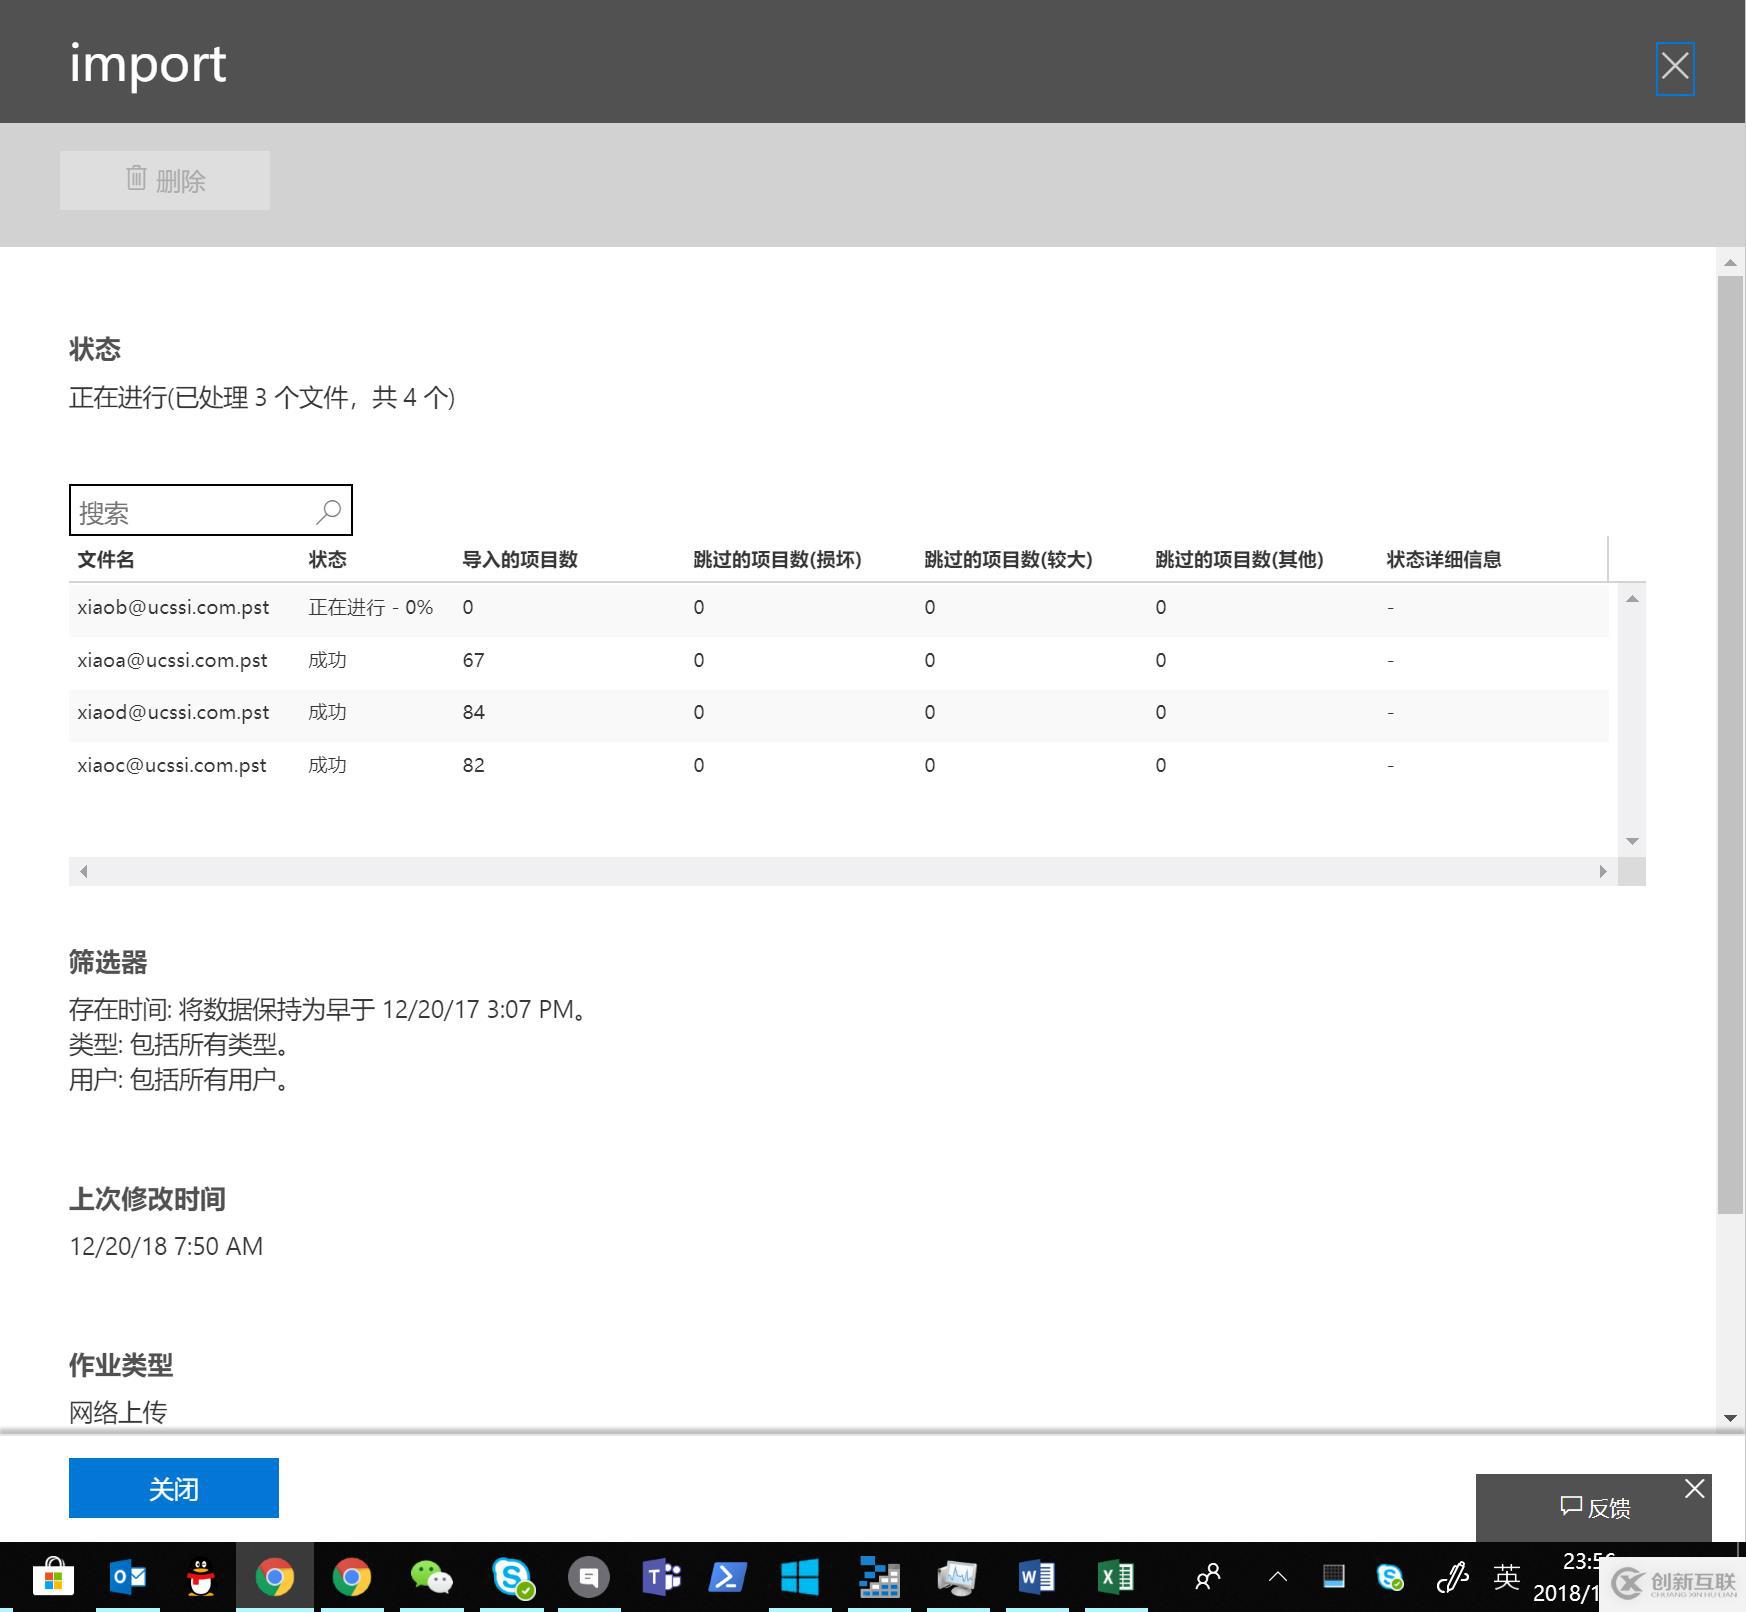
Task: Open PowerShell from the taskbar
Action: click(727, 1578)
